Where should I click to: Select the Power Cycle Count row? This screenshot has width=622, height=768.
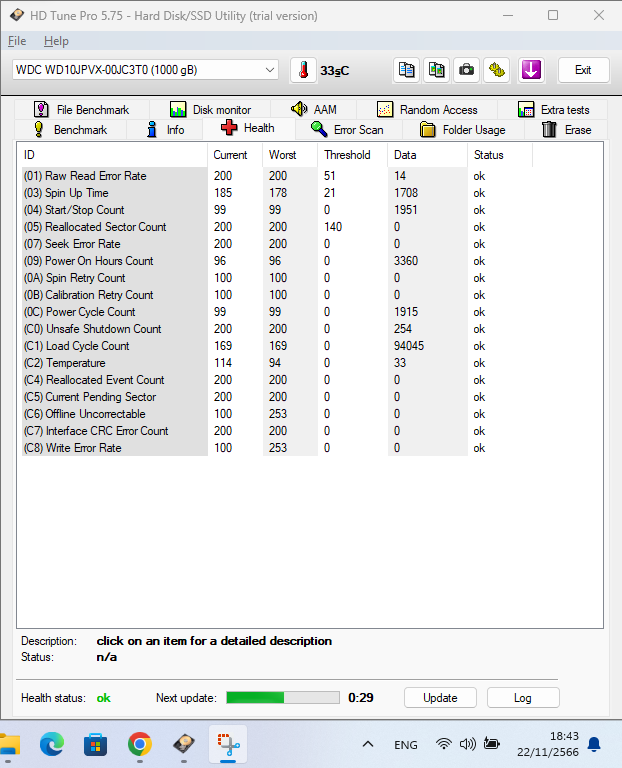(x=277, y=312)
